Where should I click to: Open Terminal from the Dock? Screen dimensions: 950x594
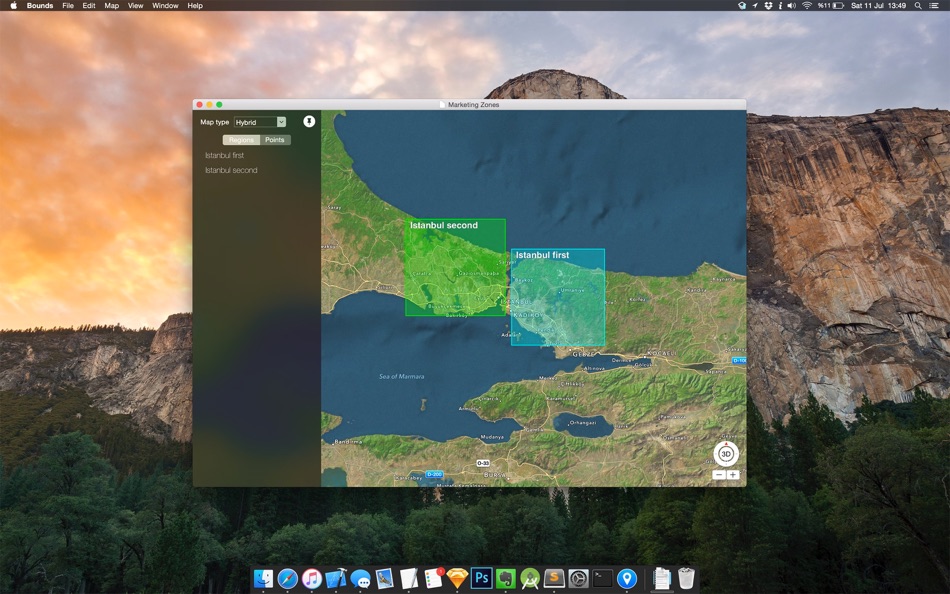point(603,578)
